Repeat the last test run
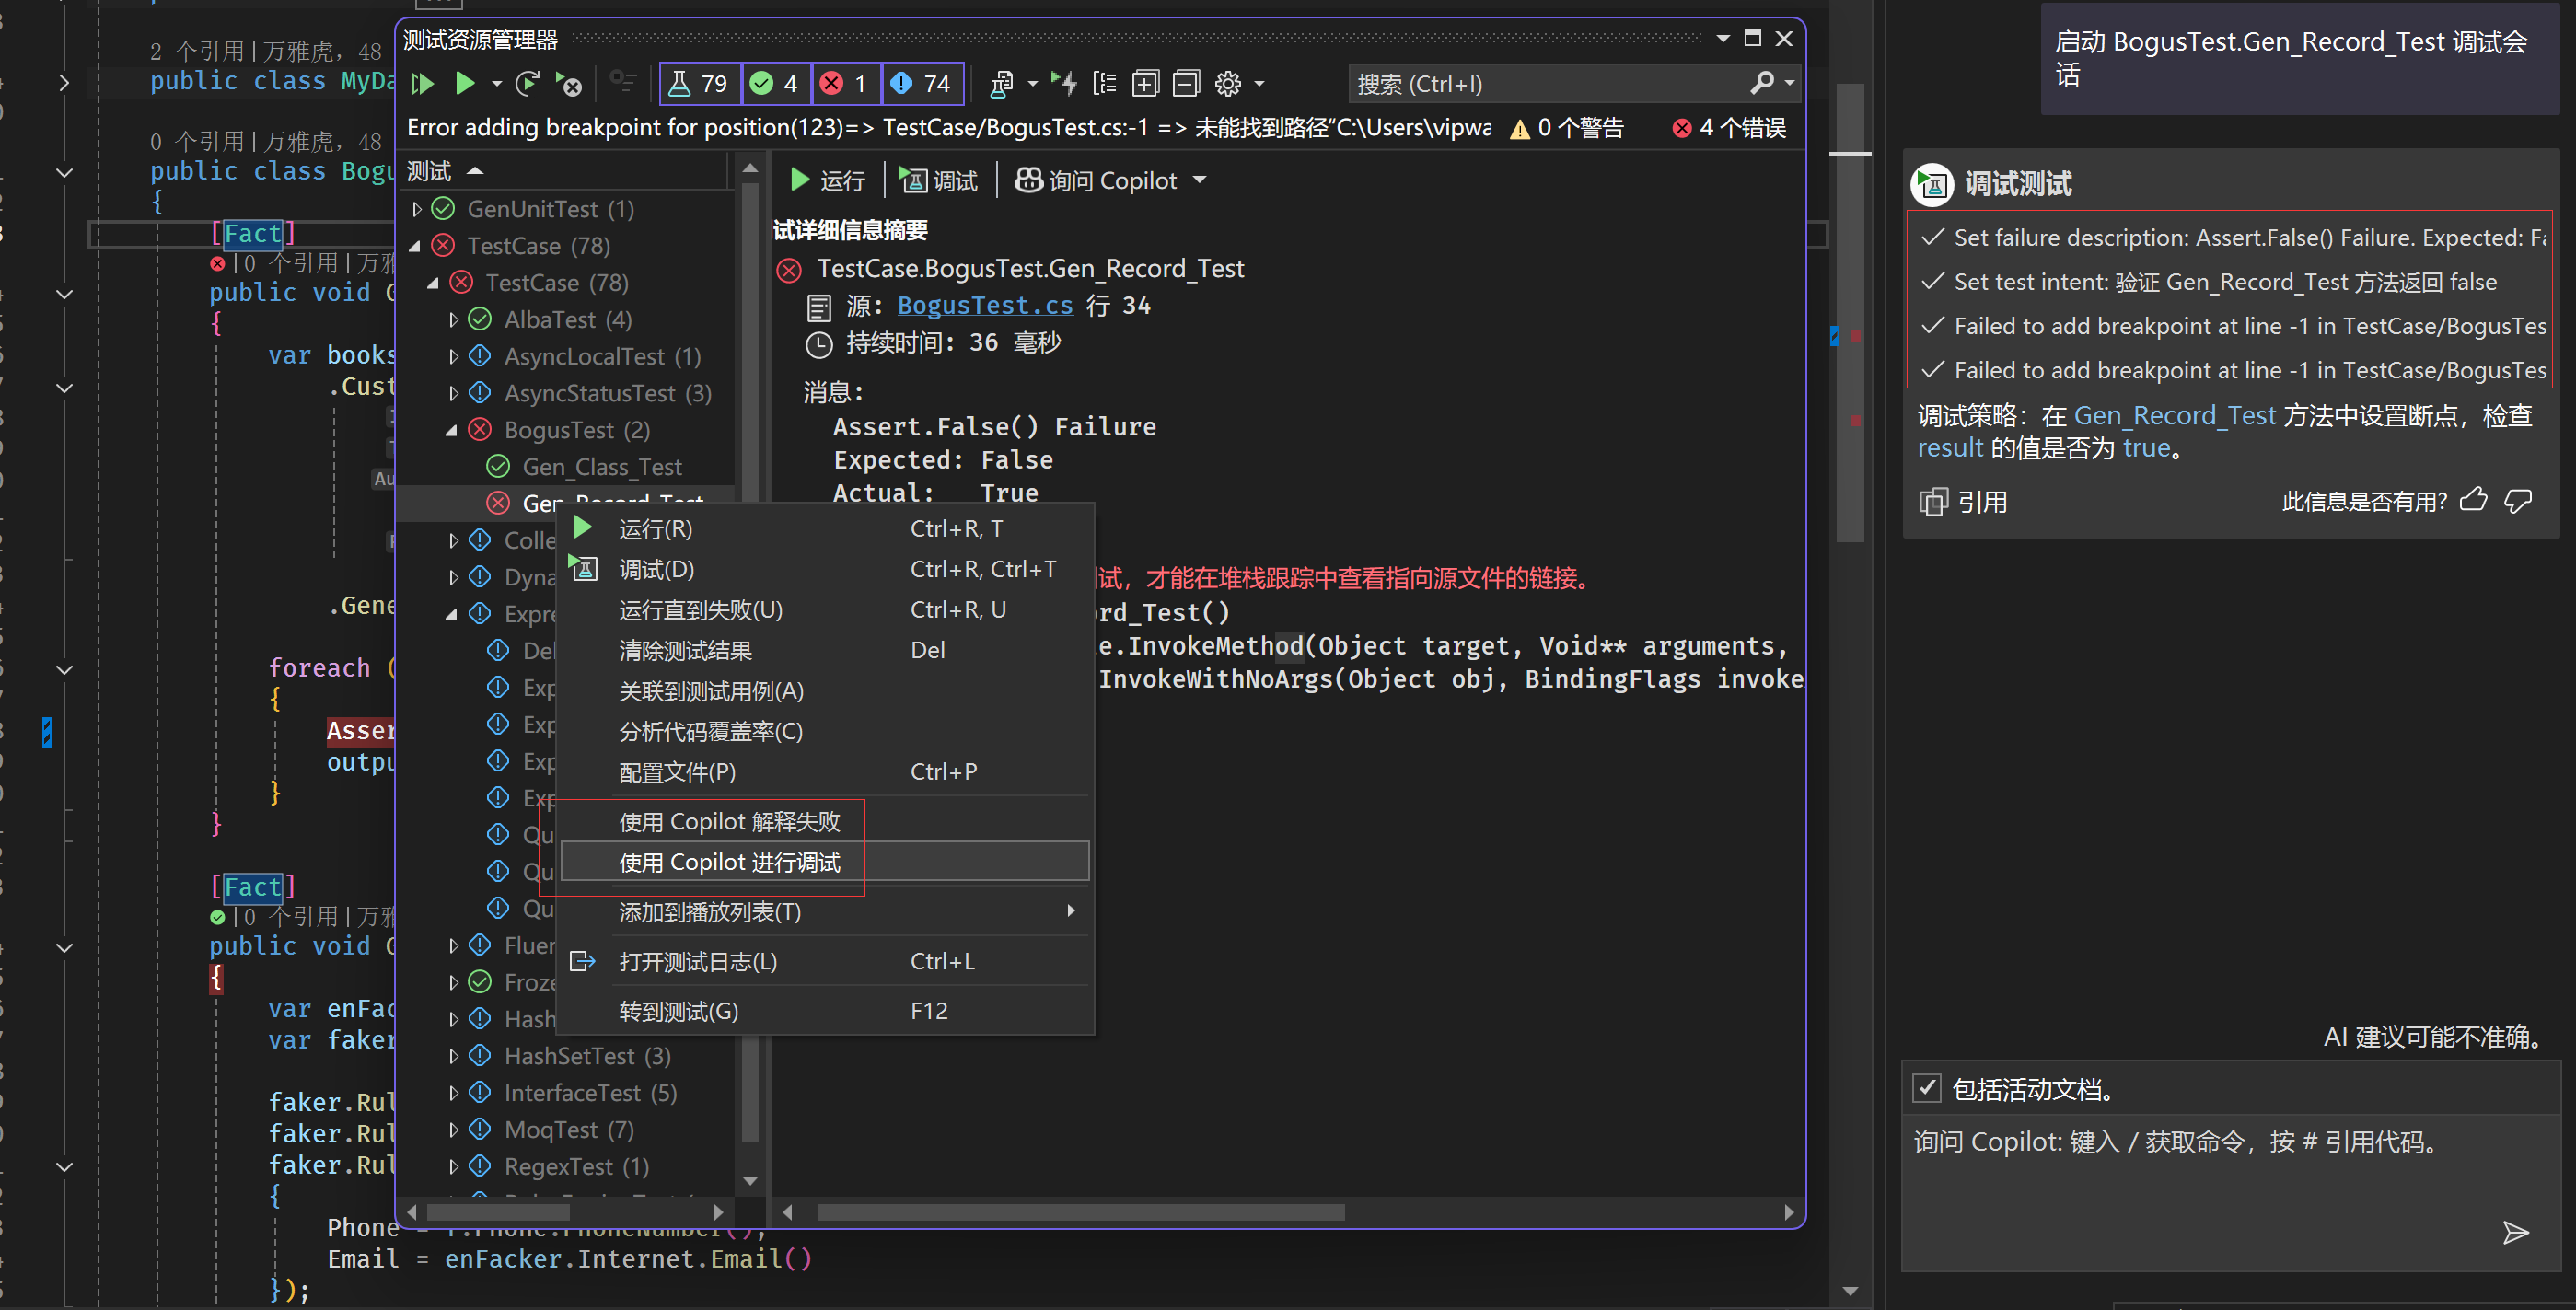The width and height of the screenshot is (2576, 1310). 528,84
